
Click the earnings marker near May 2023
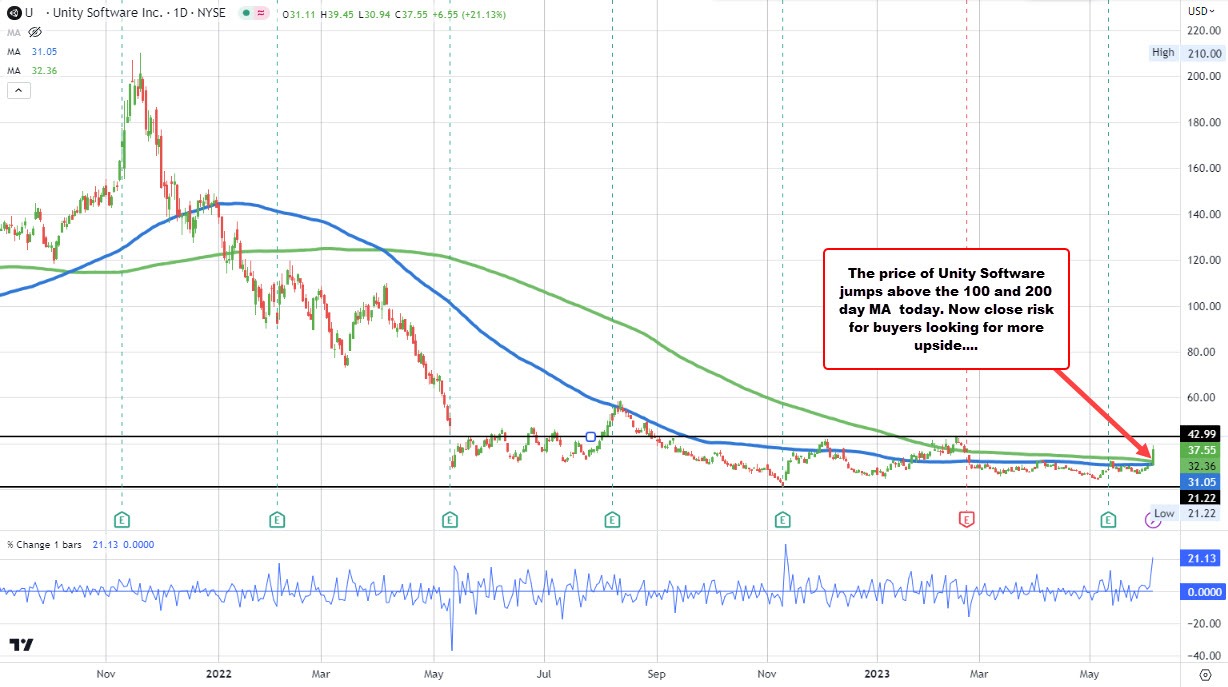coord(1108,519)
